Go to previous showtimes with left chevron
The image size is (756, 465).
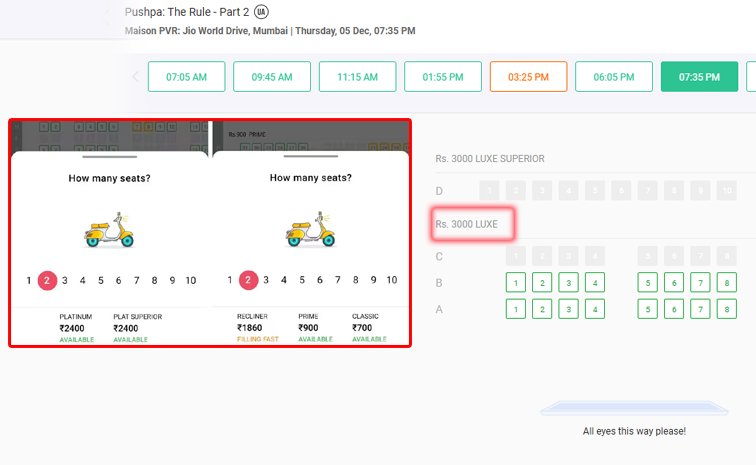[135, 77]
